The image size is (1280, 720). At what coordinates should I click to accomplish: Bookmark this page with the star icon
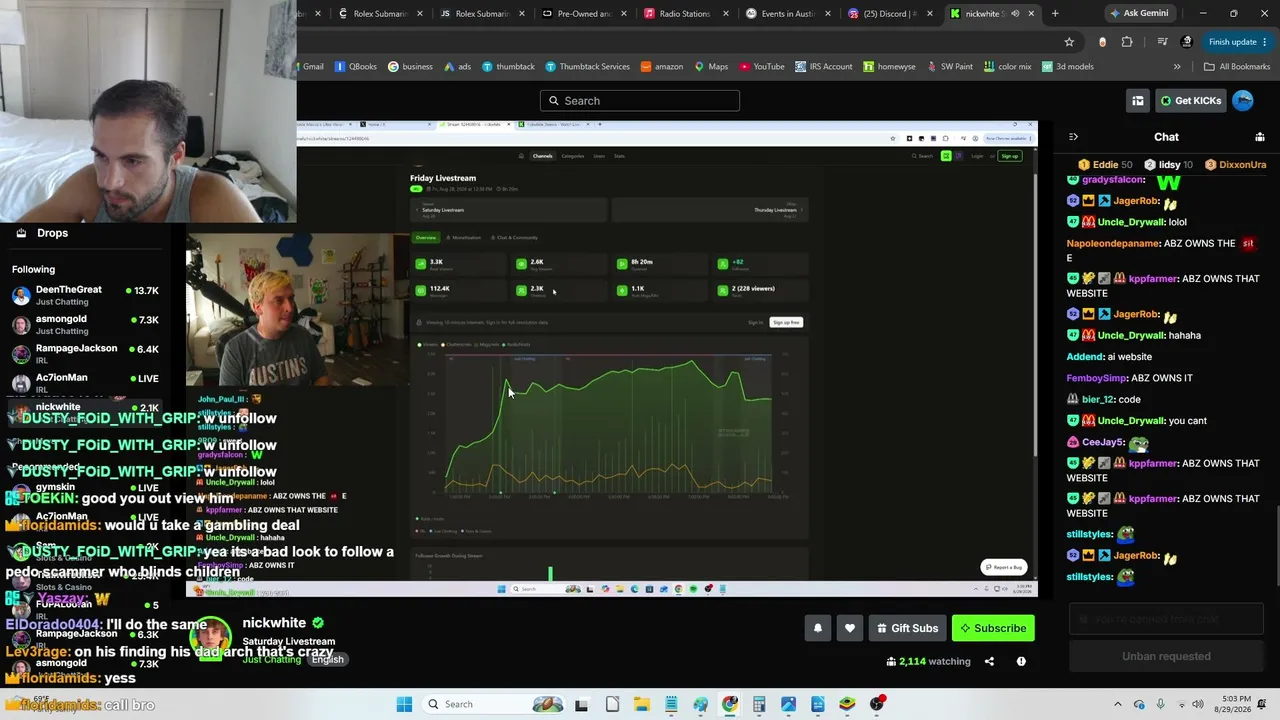1069,42
